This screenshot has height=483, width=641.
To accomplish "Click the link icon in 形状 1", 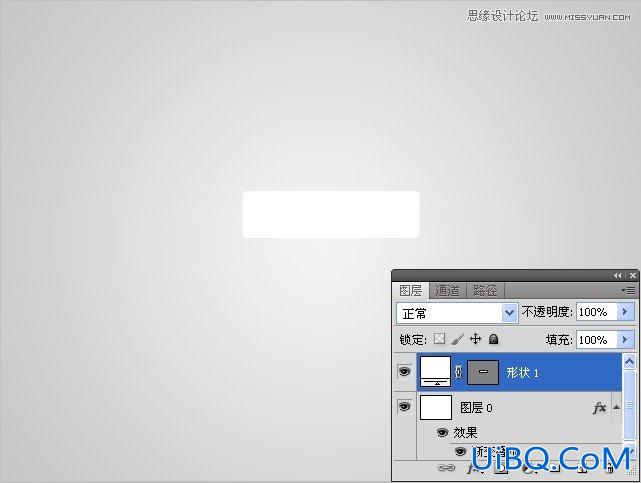I will 458,372.
